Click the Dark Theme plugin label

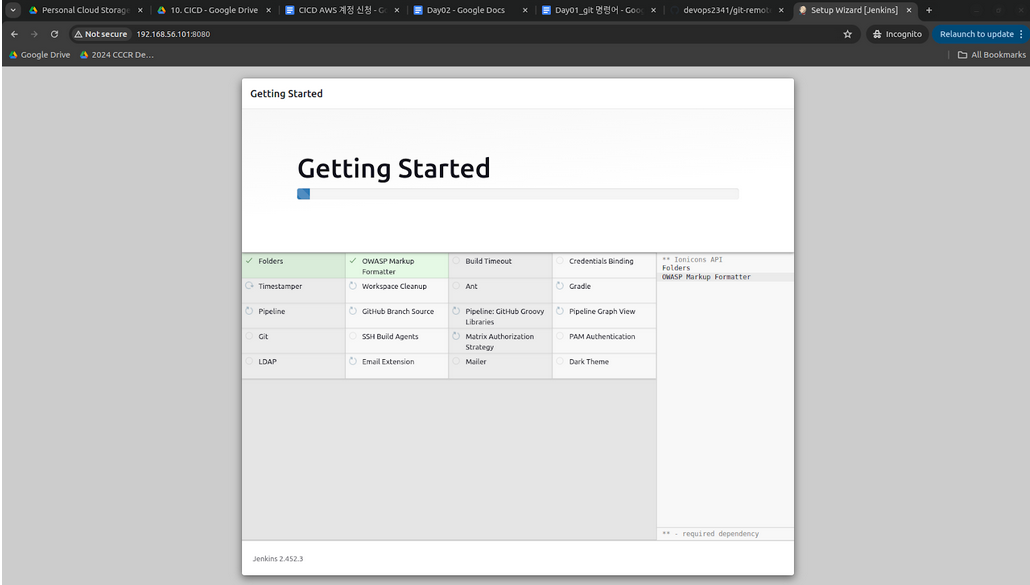pos(589,362)
